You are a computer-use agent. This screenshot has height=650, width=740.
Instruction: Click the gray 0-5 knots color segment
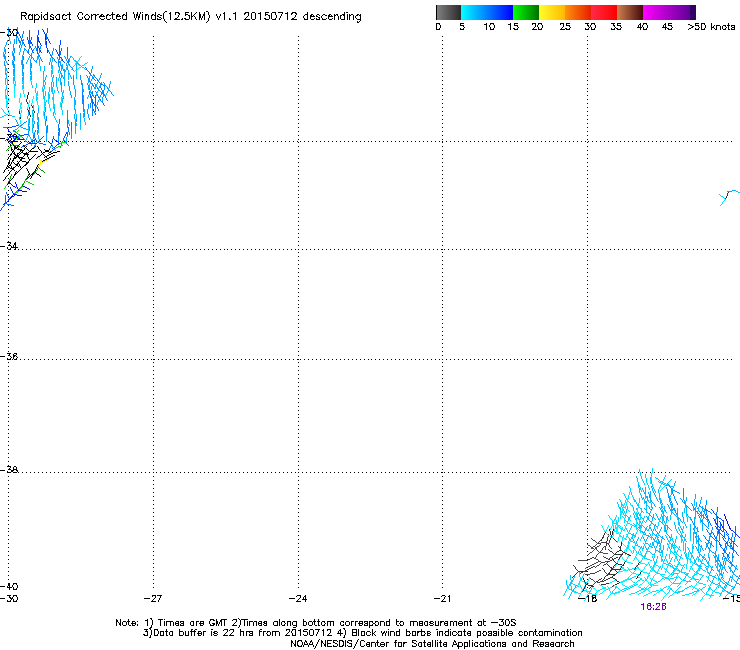point(448,12)
